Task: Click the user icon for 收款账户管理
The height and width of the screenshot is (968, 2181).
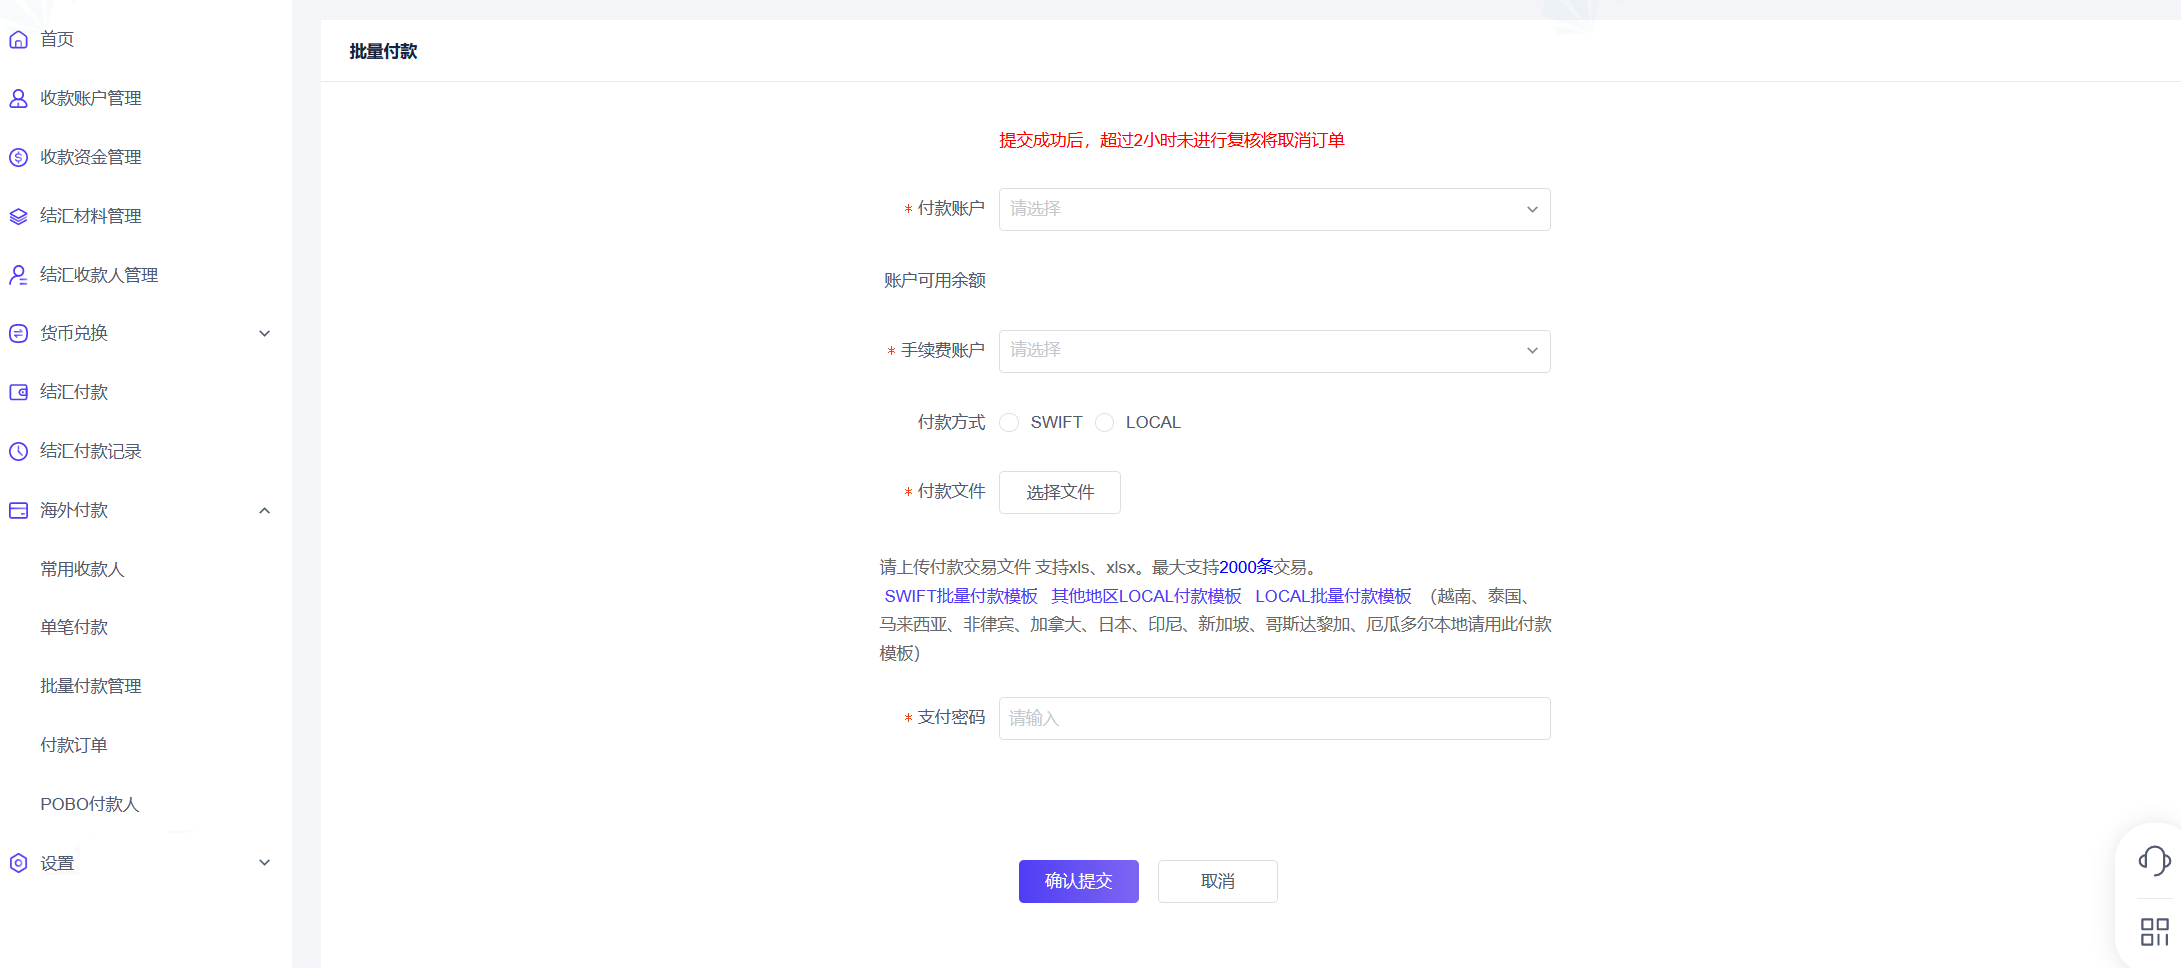Action: pos(18,98)
